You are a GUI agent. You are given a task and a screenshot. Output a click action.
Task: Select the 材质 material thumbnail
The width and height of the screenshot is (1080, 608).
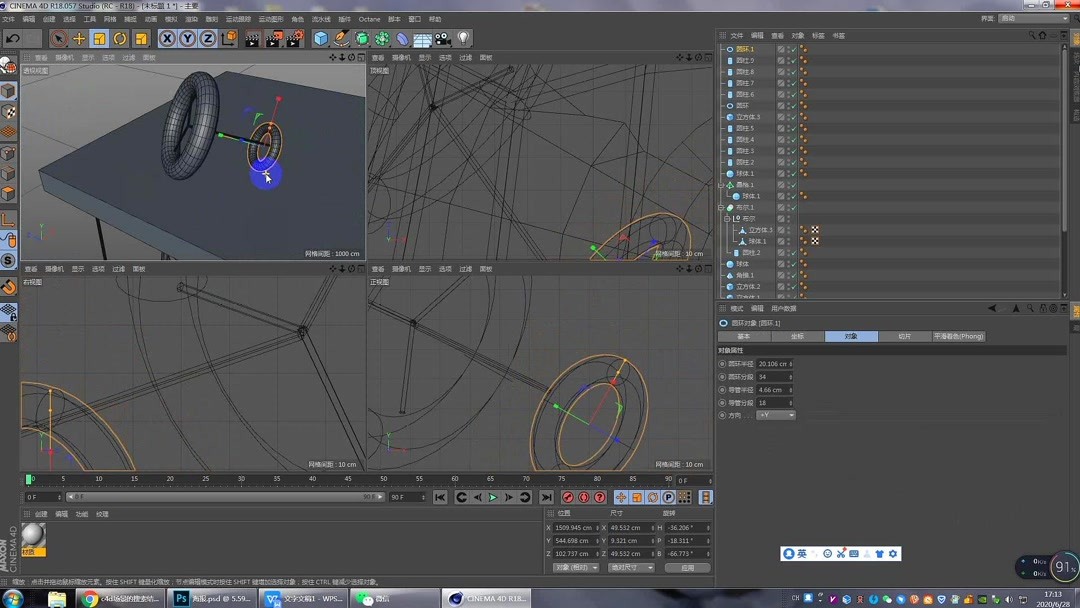[33, 537]
